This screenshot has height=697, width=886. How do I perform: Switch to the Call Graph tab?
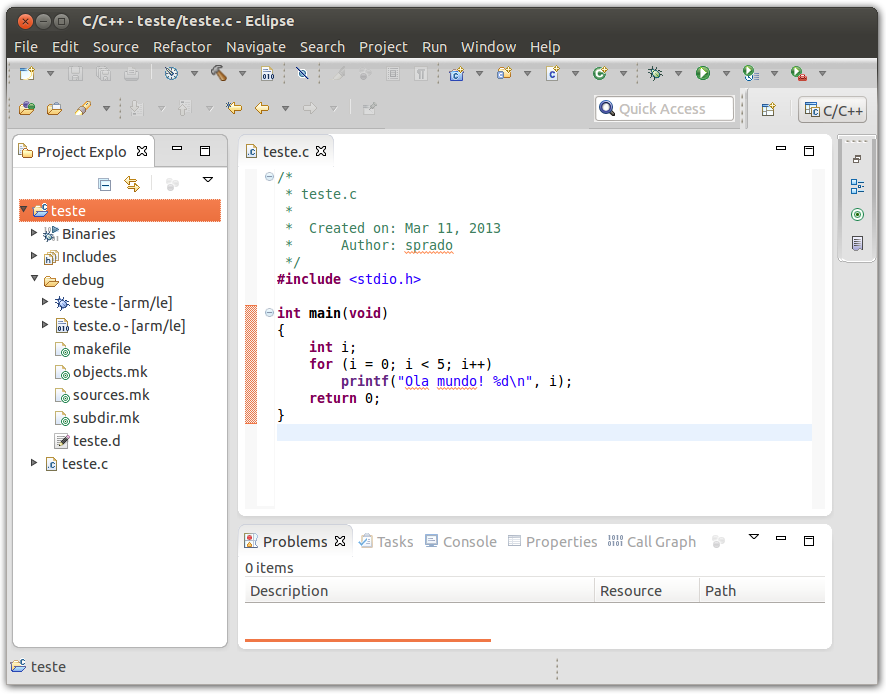point(652,542)
